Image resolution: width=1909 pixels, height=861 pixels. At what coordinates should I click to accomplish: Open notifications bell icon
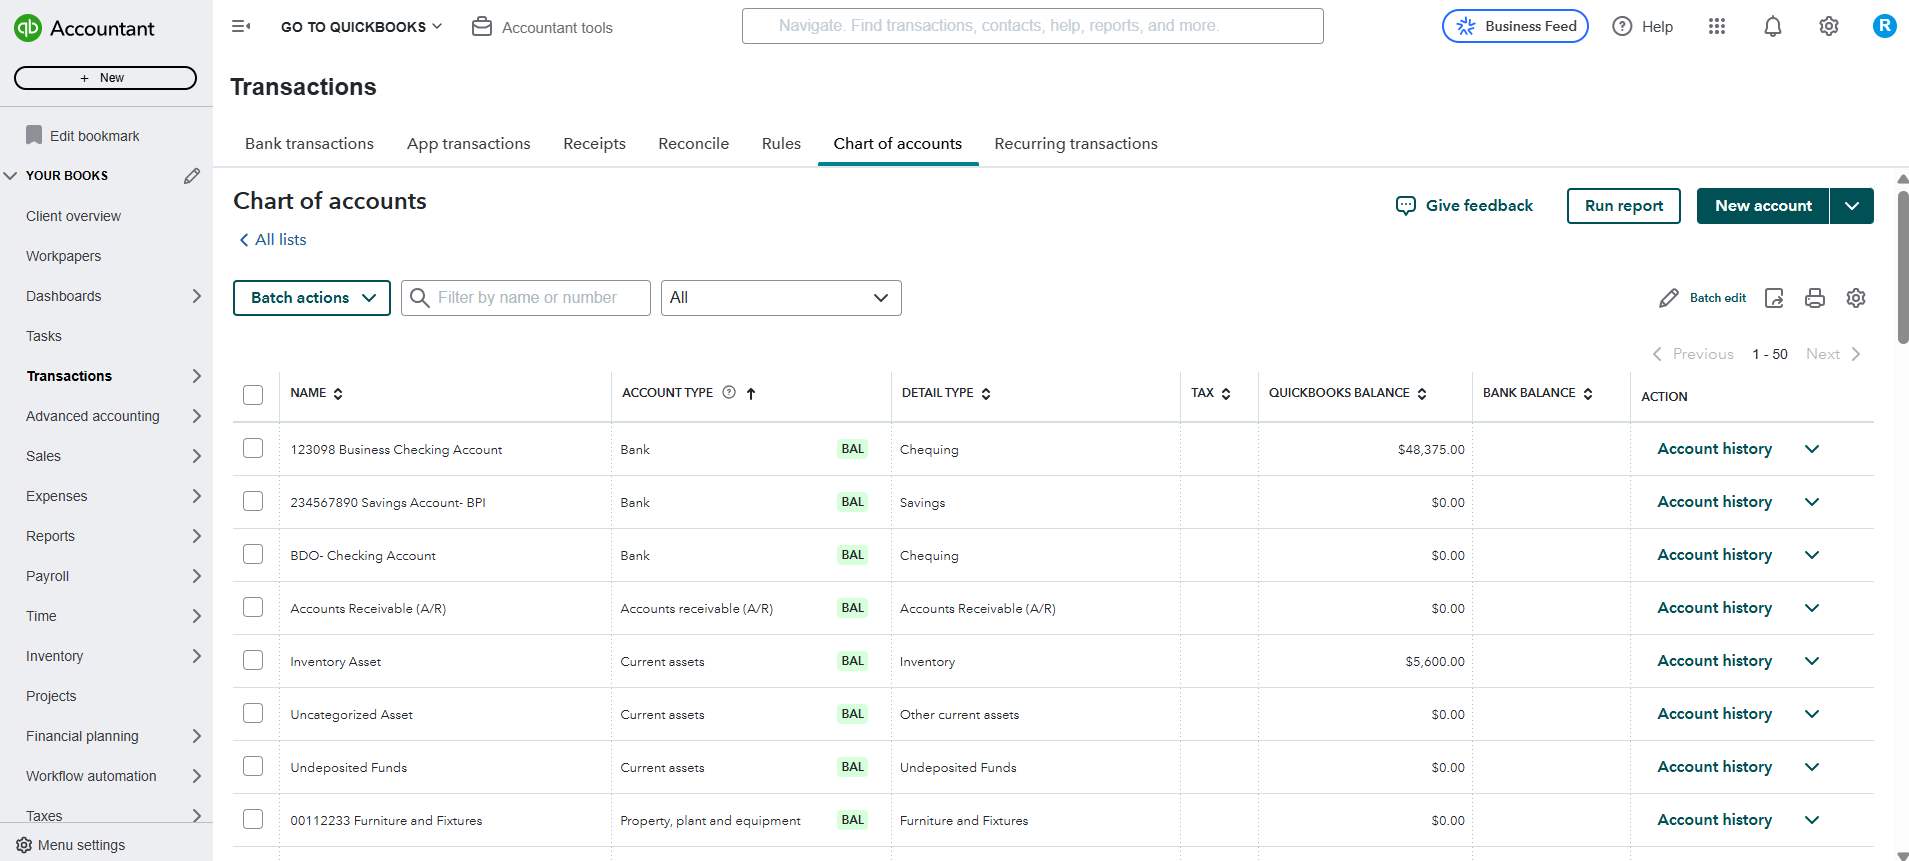pos(1773,27)
